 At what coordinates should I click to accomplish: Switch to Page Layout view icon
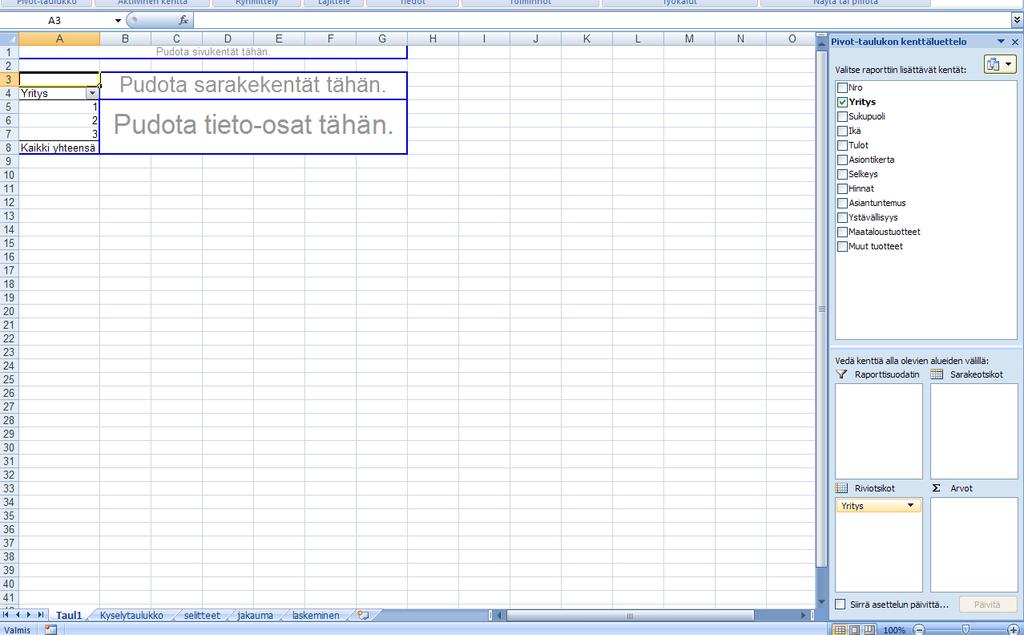point(854,630)
